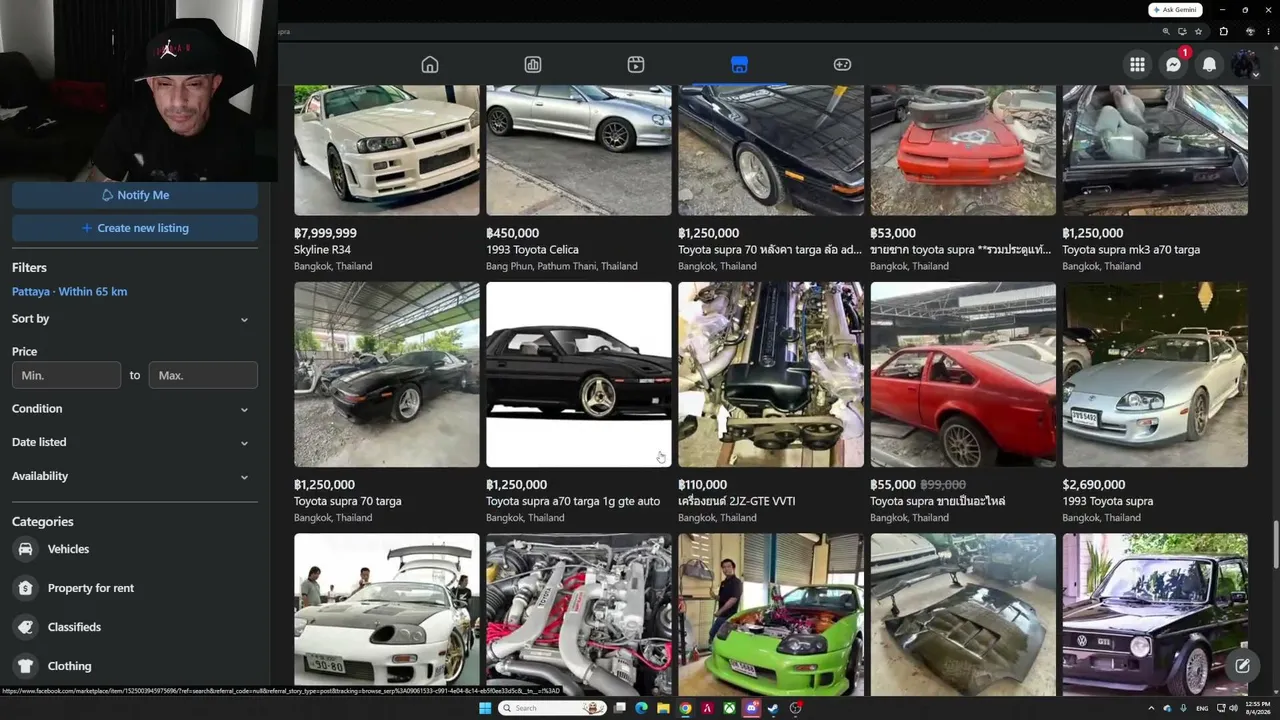Open the taskbar clock showing 12:55 PM
1280x720 pixels.
[1257, 708]
